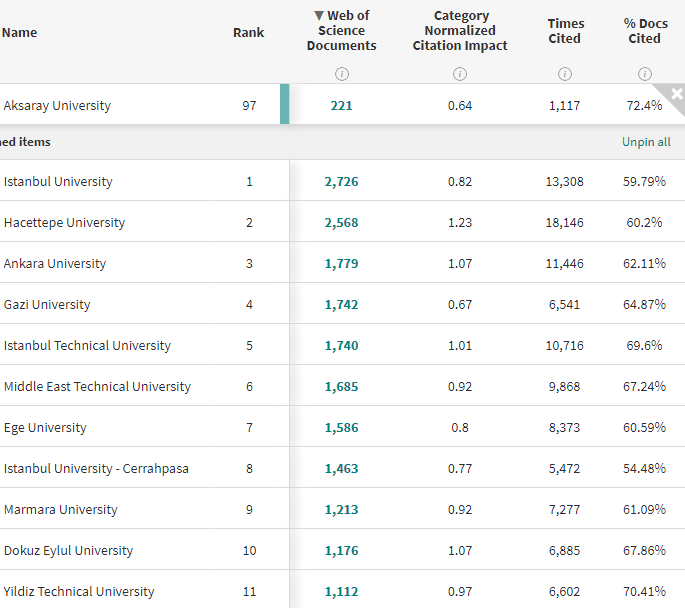The image size is (685, 608).
Task: Click info icon under Category Normalized Citation Impact
Action: click(460, 73)
